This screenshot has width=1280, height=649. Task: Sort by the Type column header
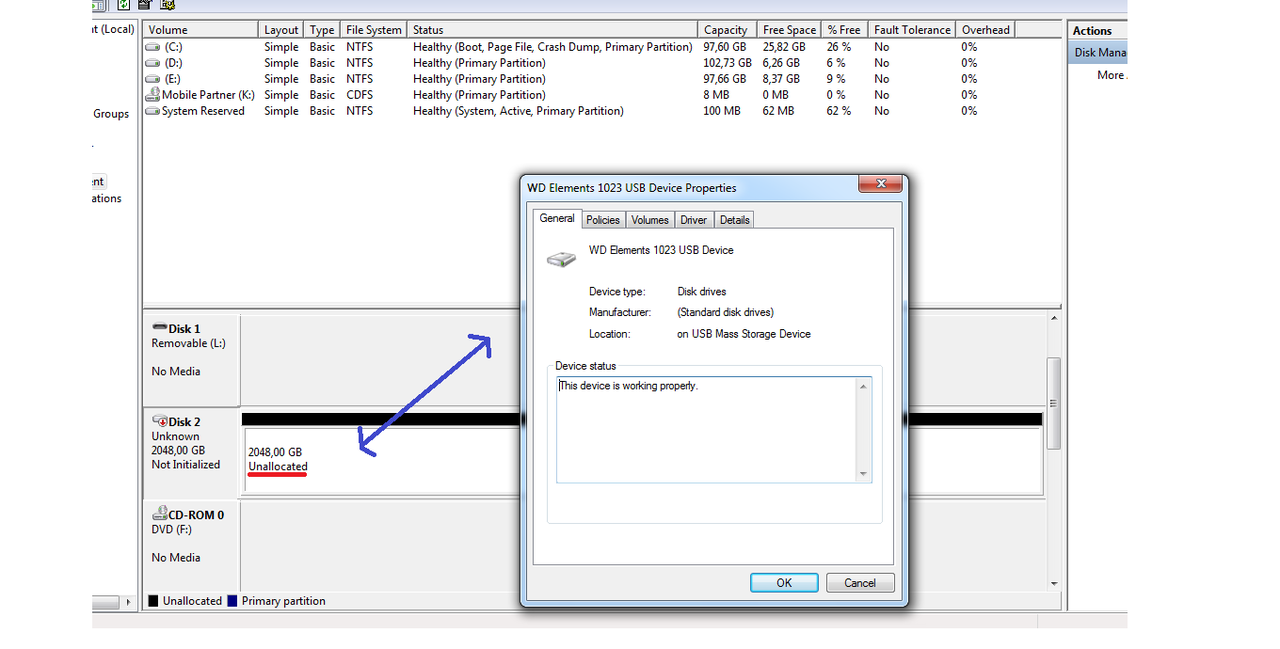click(x=322, y=30)
